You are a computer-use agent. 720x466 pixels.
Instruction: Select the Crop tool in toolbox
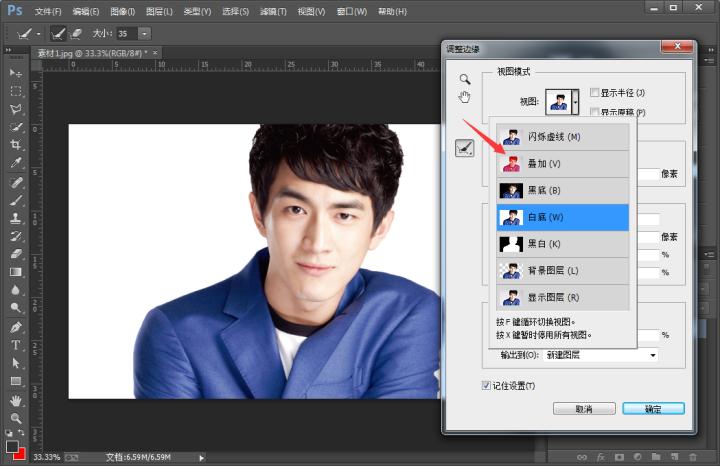pyautogui.click(x=16, y=145)
